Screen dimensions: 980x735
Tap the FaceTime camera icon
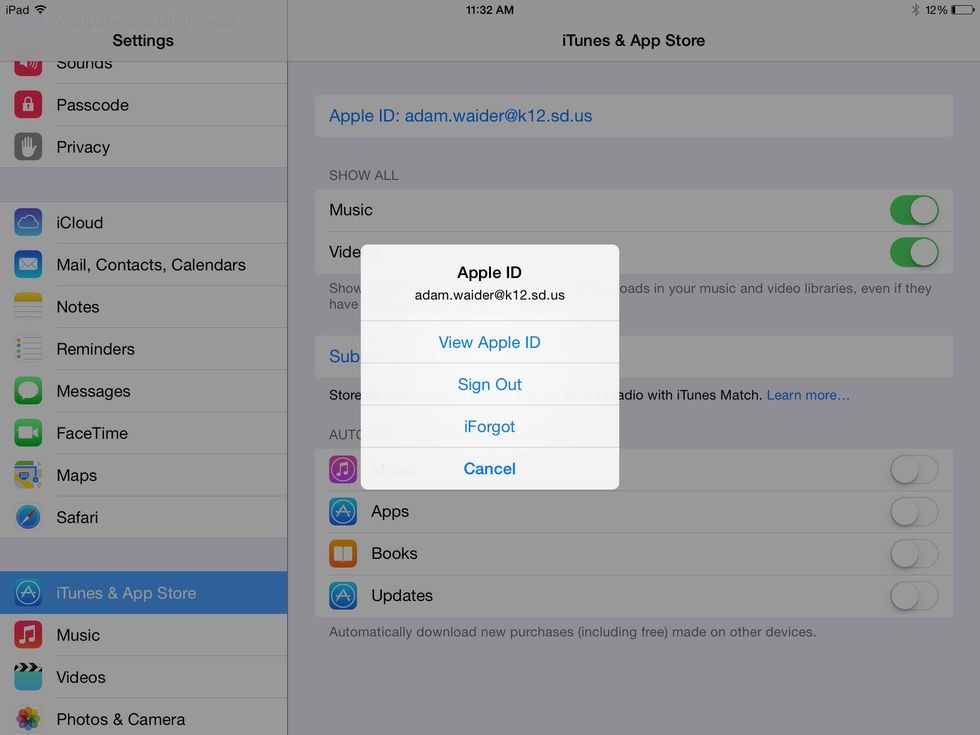tap(28, 432)
